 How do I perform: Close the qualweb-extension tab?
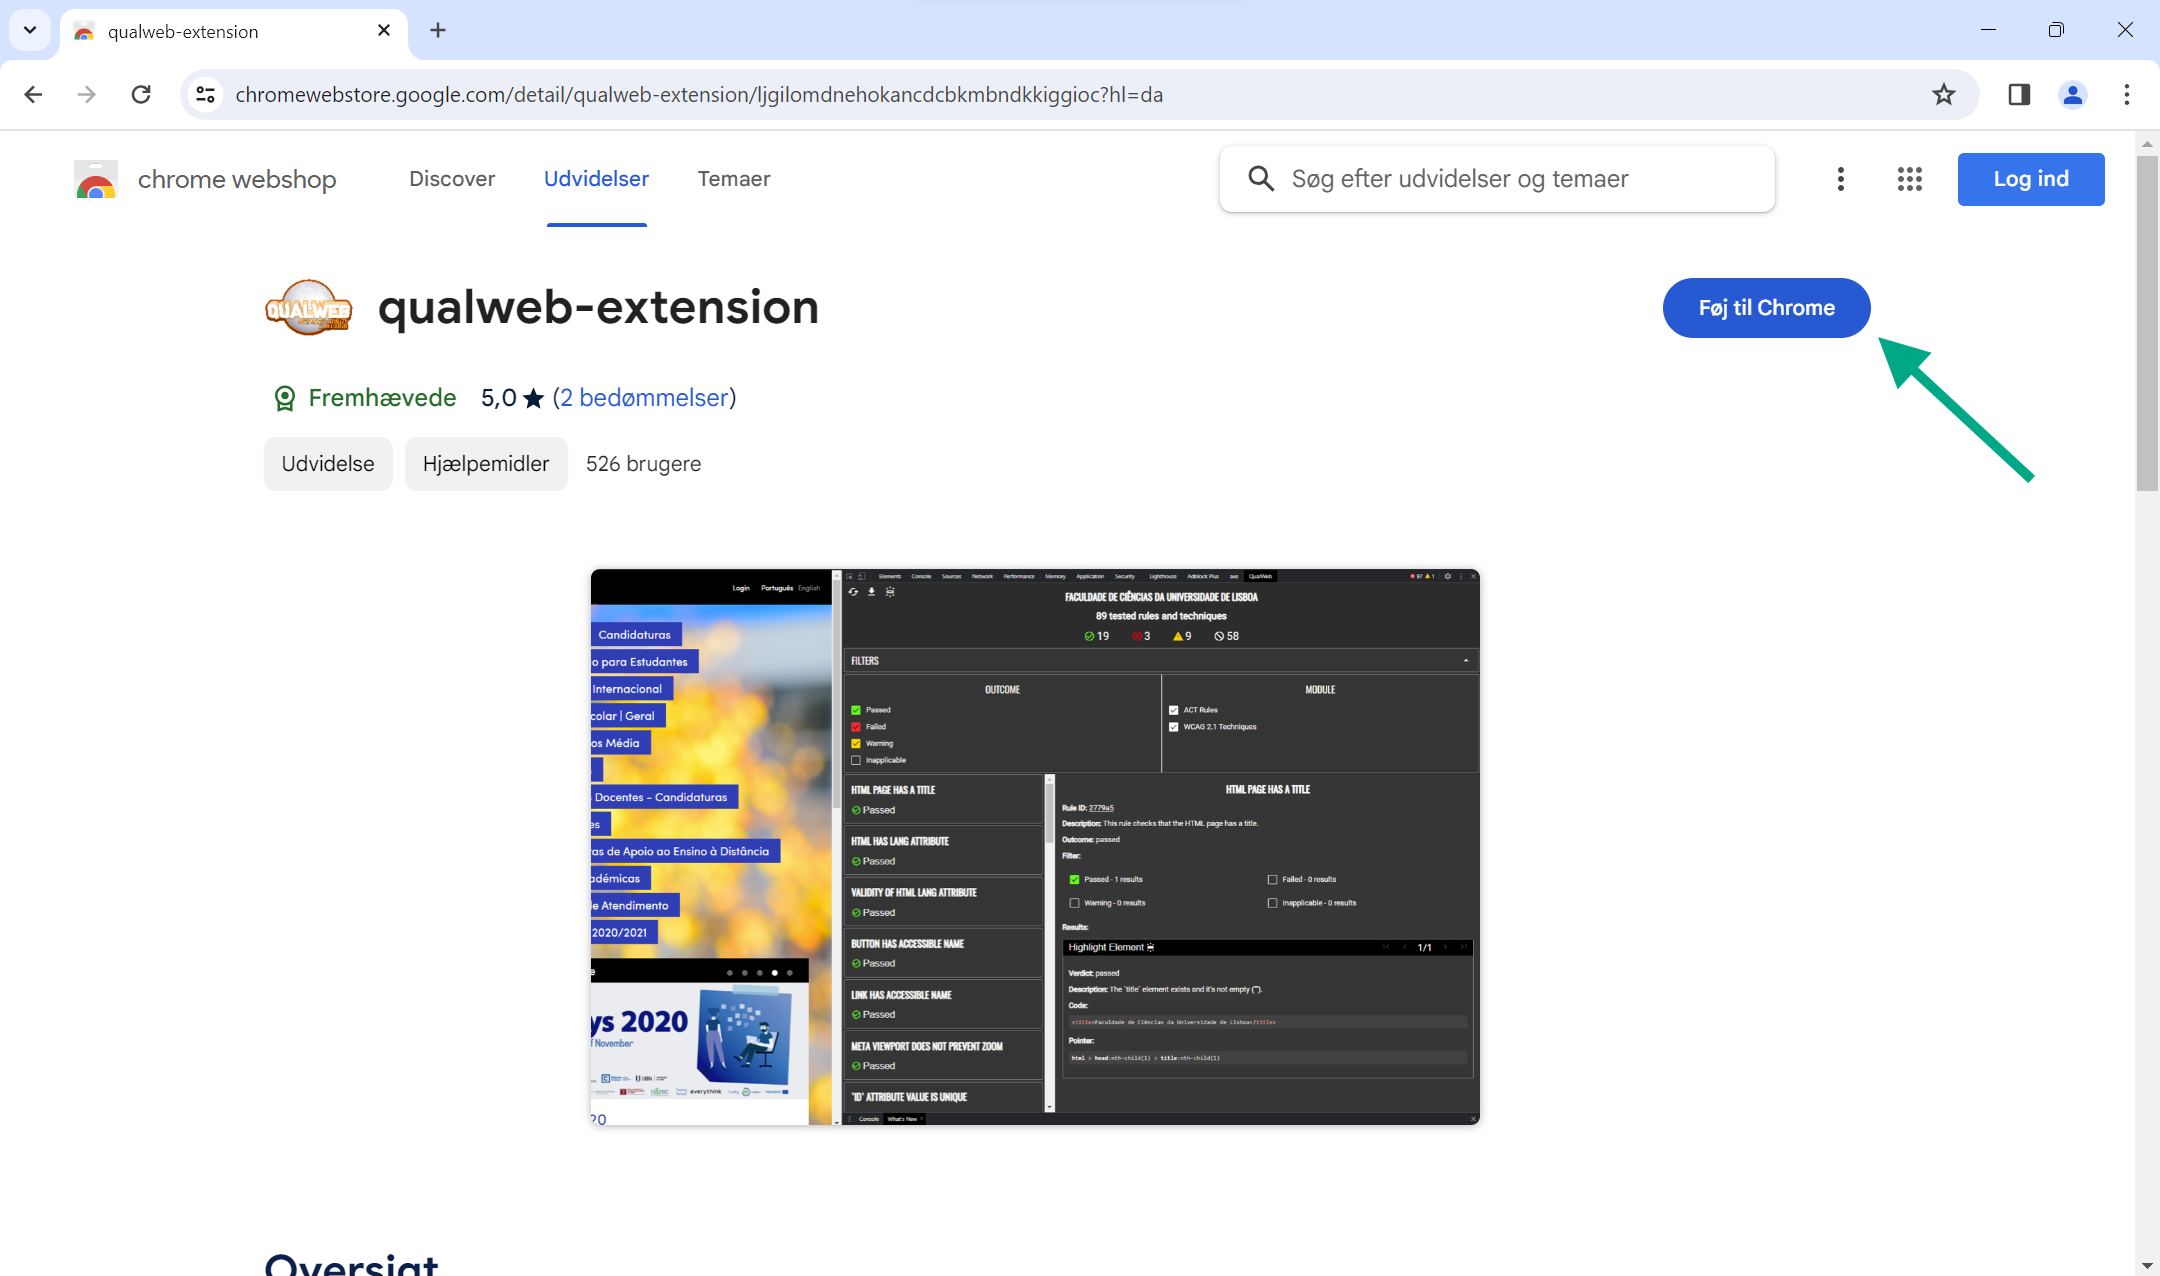384,31
